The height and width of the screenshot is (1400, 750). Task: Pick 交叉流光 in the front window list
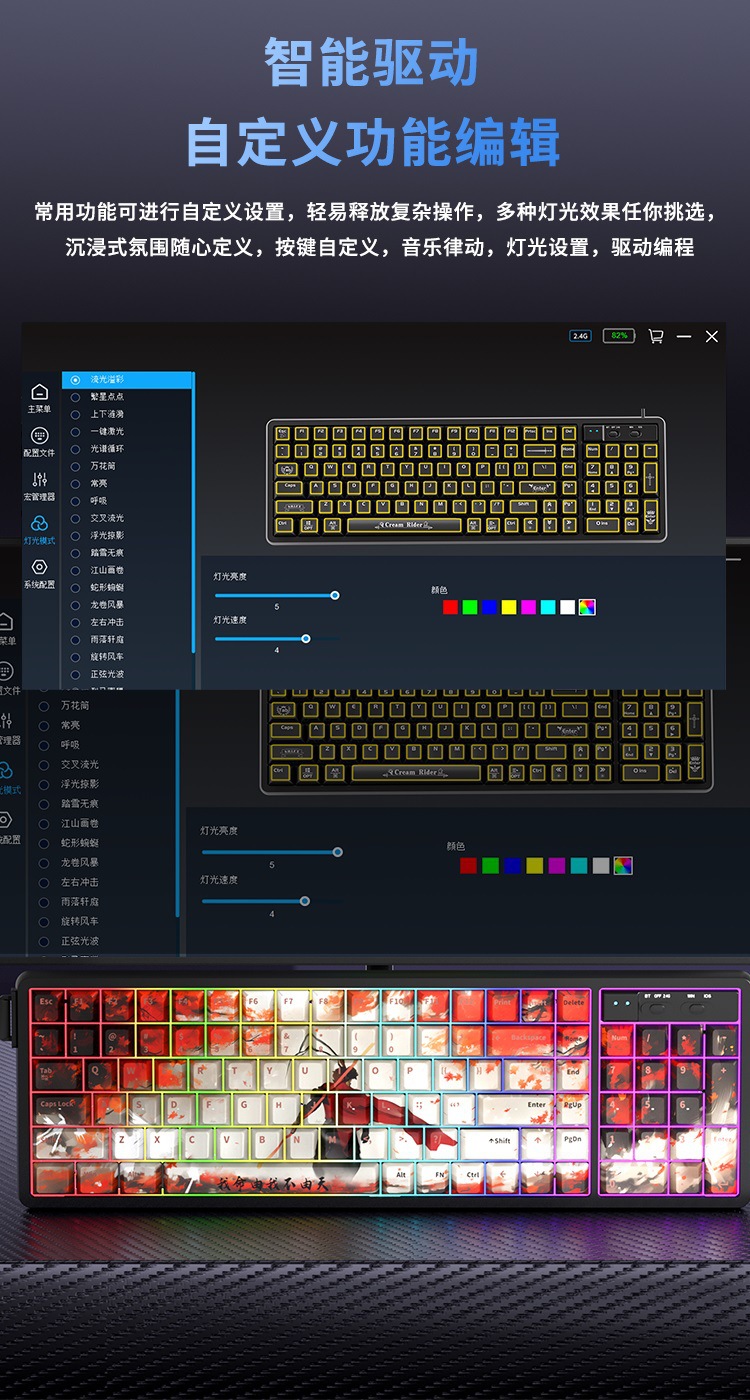pos(107,518)
